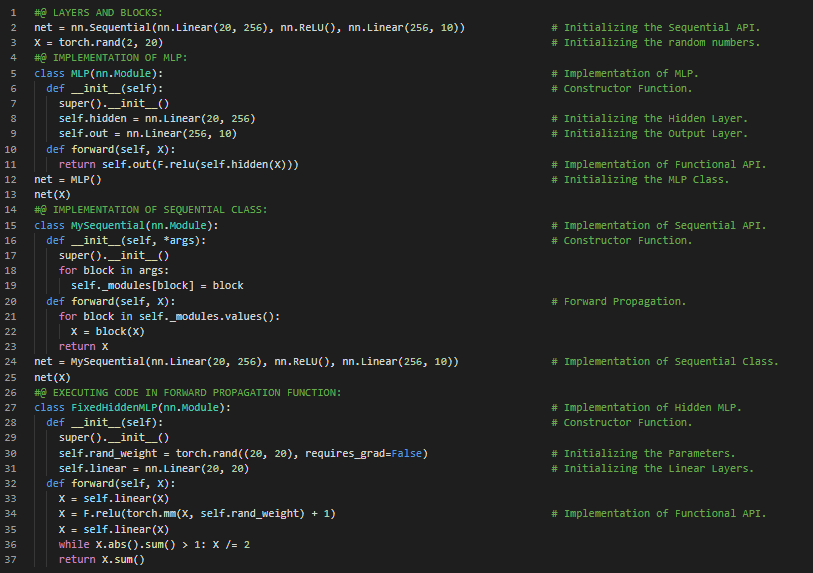Click the "#@ EXECUTING CODE IN FORWARD PROPAGATION" header
The width and height of the screenshot is (813, 573).
(x=187, y=393)
